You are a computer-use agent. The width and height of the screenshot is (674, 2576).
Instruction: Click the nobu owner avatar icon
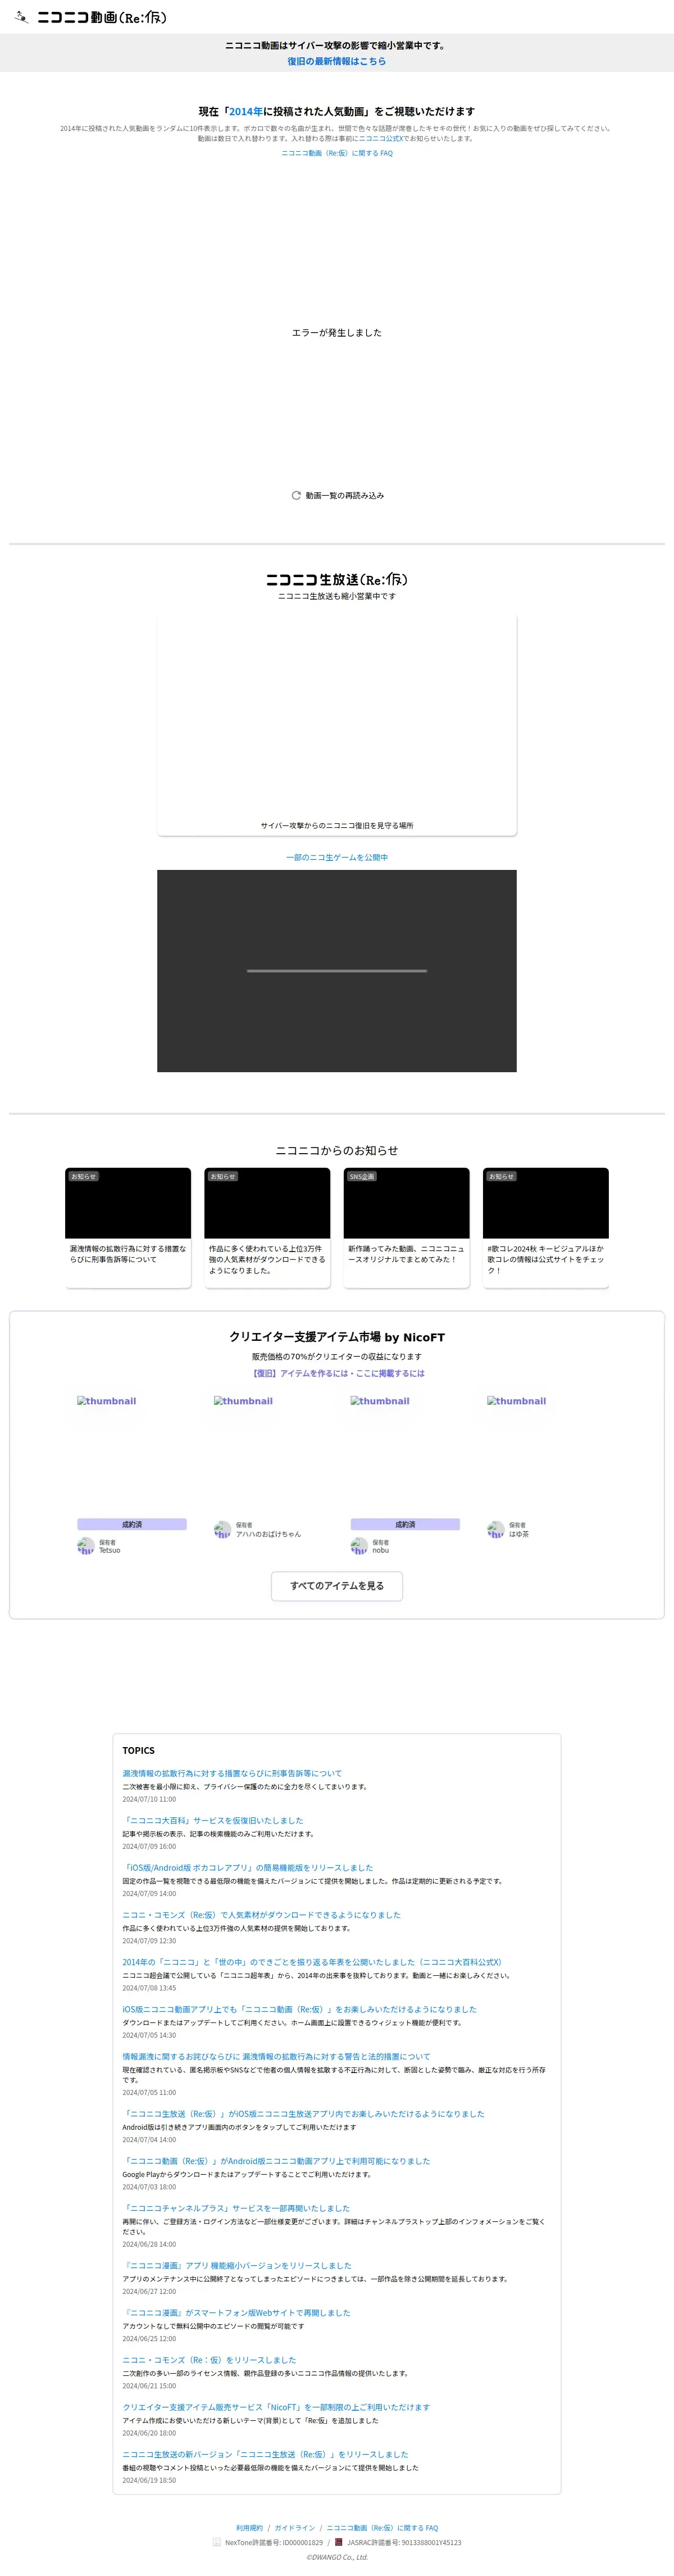click(x=359, y=1546)
